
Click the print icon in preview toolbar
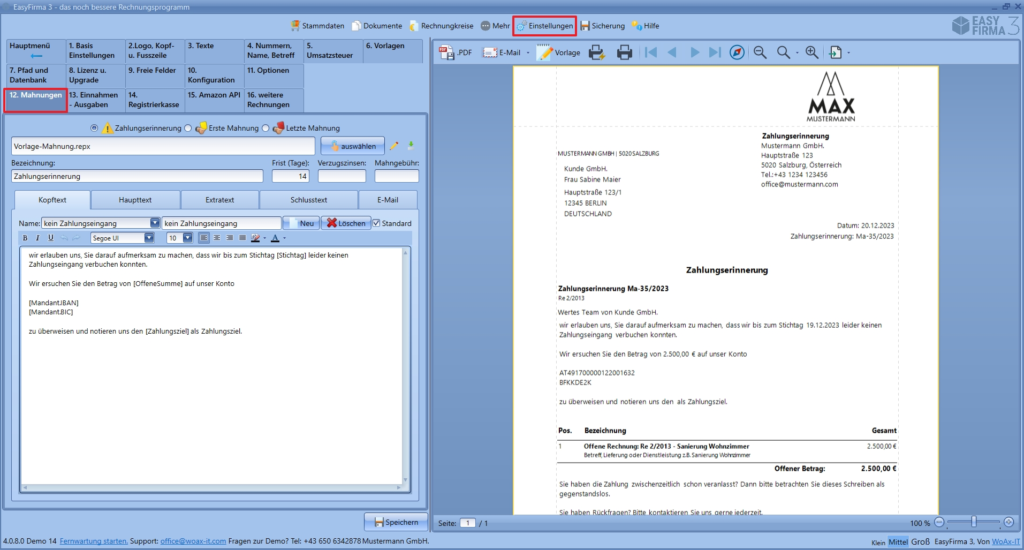625,53
